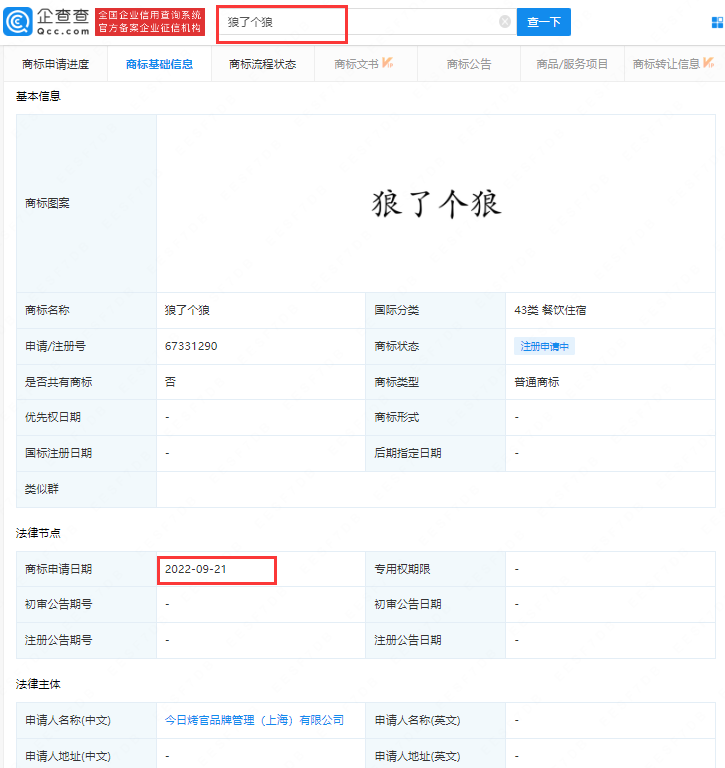Open the 商标流程状态 tab
725x768 pixels.
(x=262, y=64)
